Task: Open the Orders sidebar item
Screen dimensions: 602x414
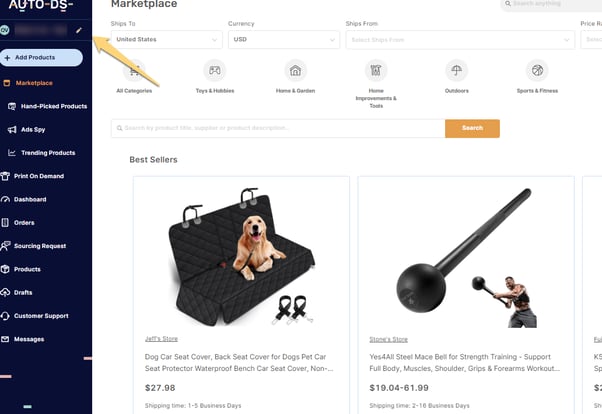Action: (x=18, y=223)
